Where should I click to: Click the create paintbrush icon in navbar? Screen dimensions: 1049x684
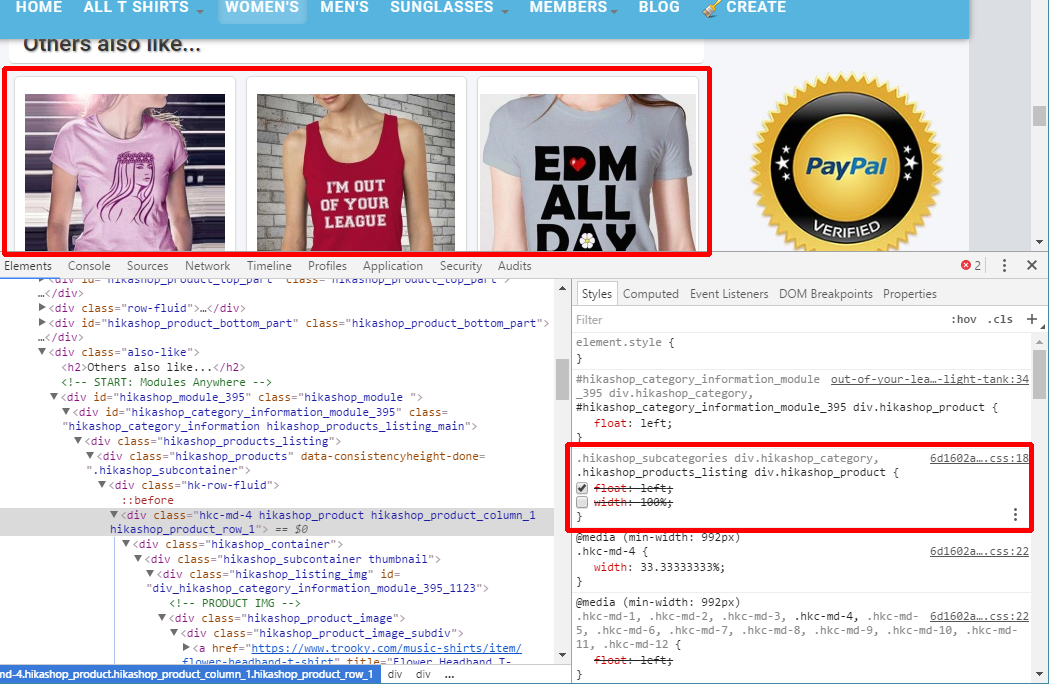click(711, 8)
